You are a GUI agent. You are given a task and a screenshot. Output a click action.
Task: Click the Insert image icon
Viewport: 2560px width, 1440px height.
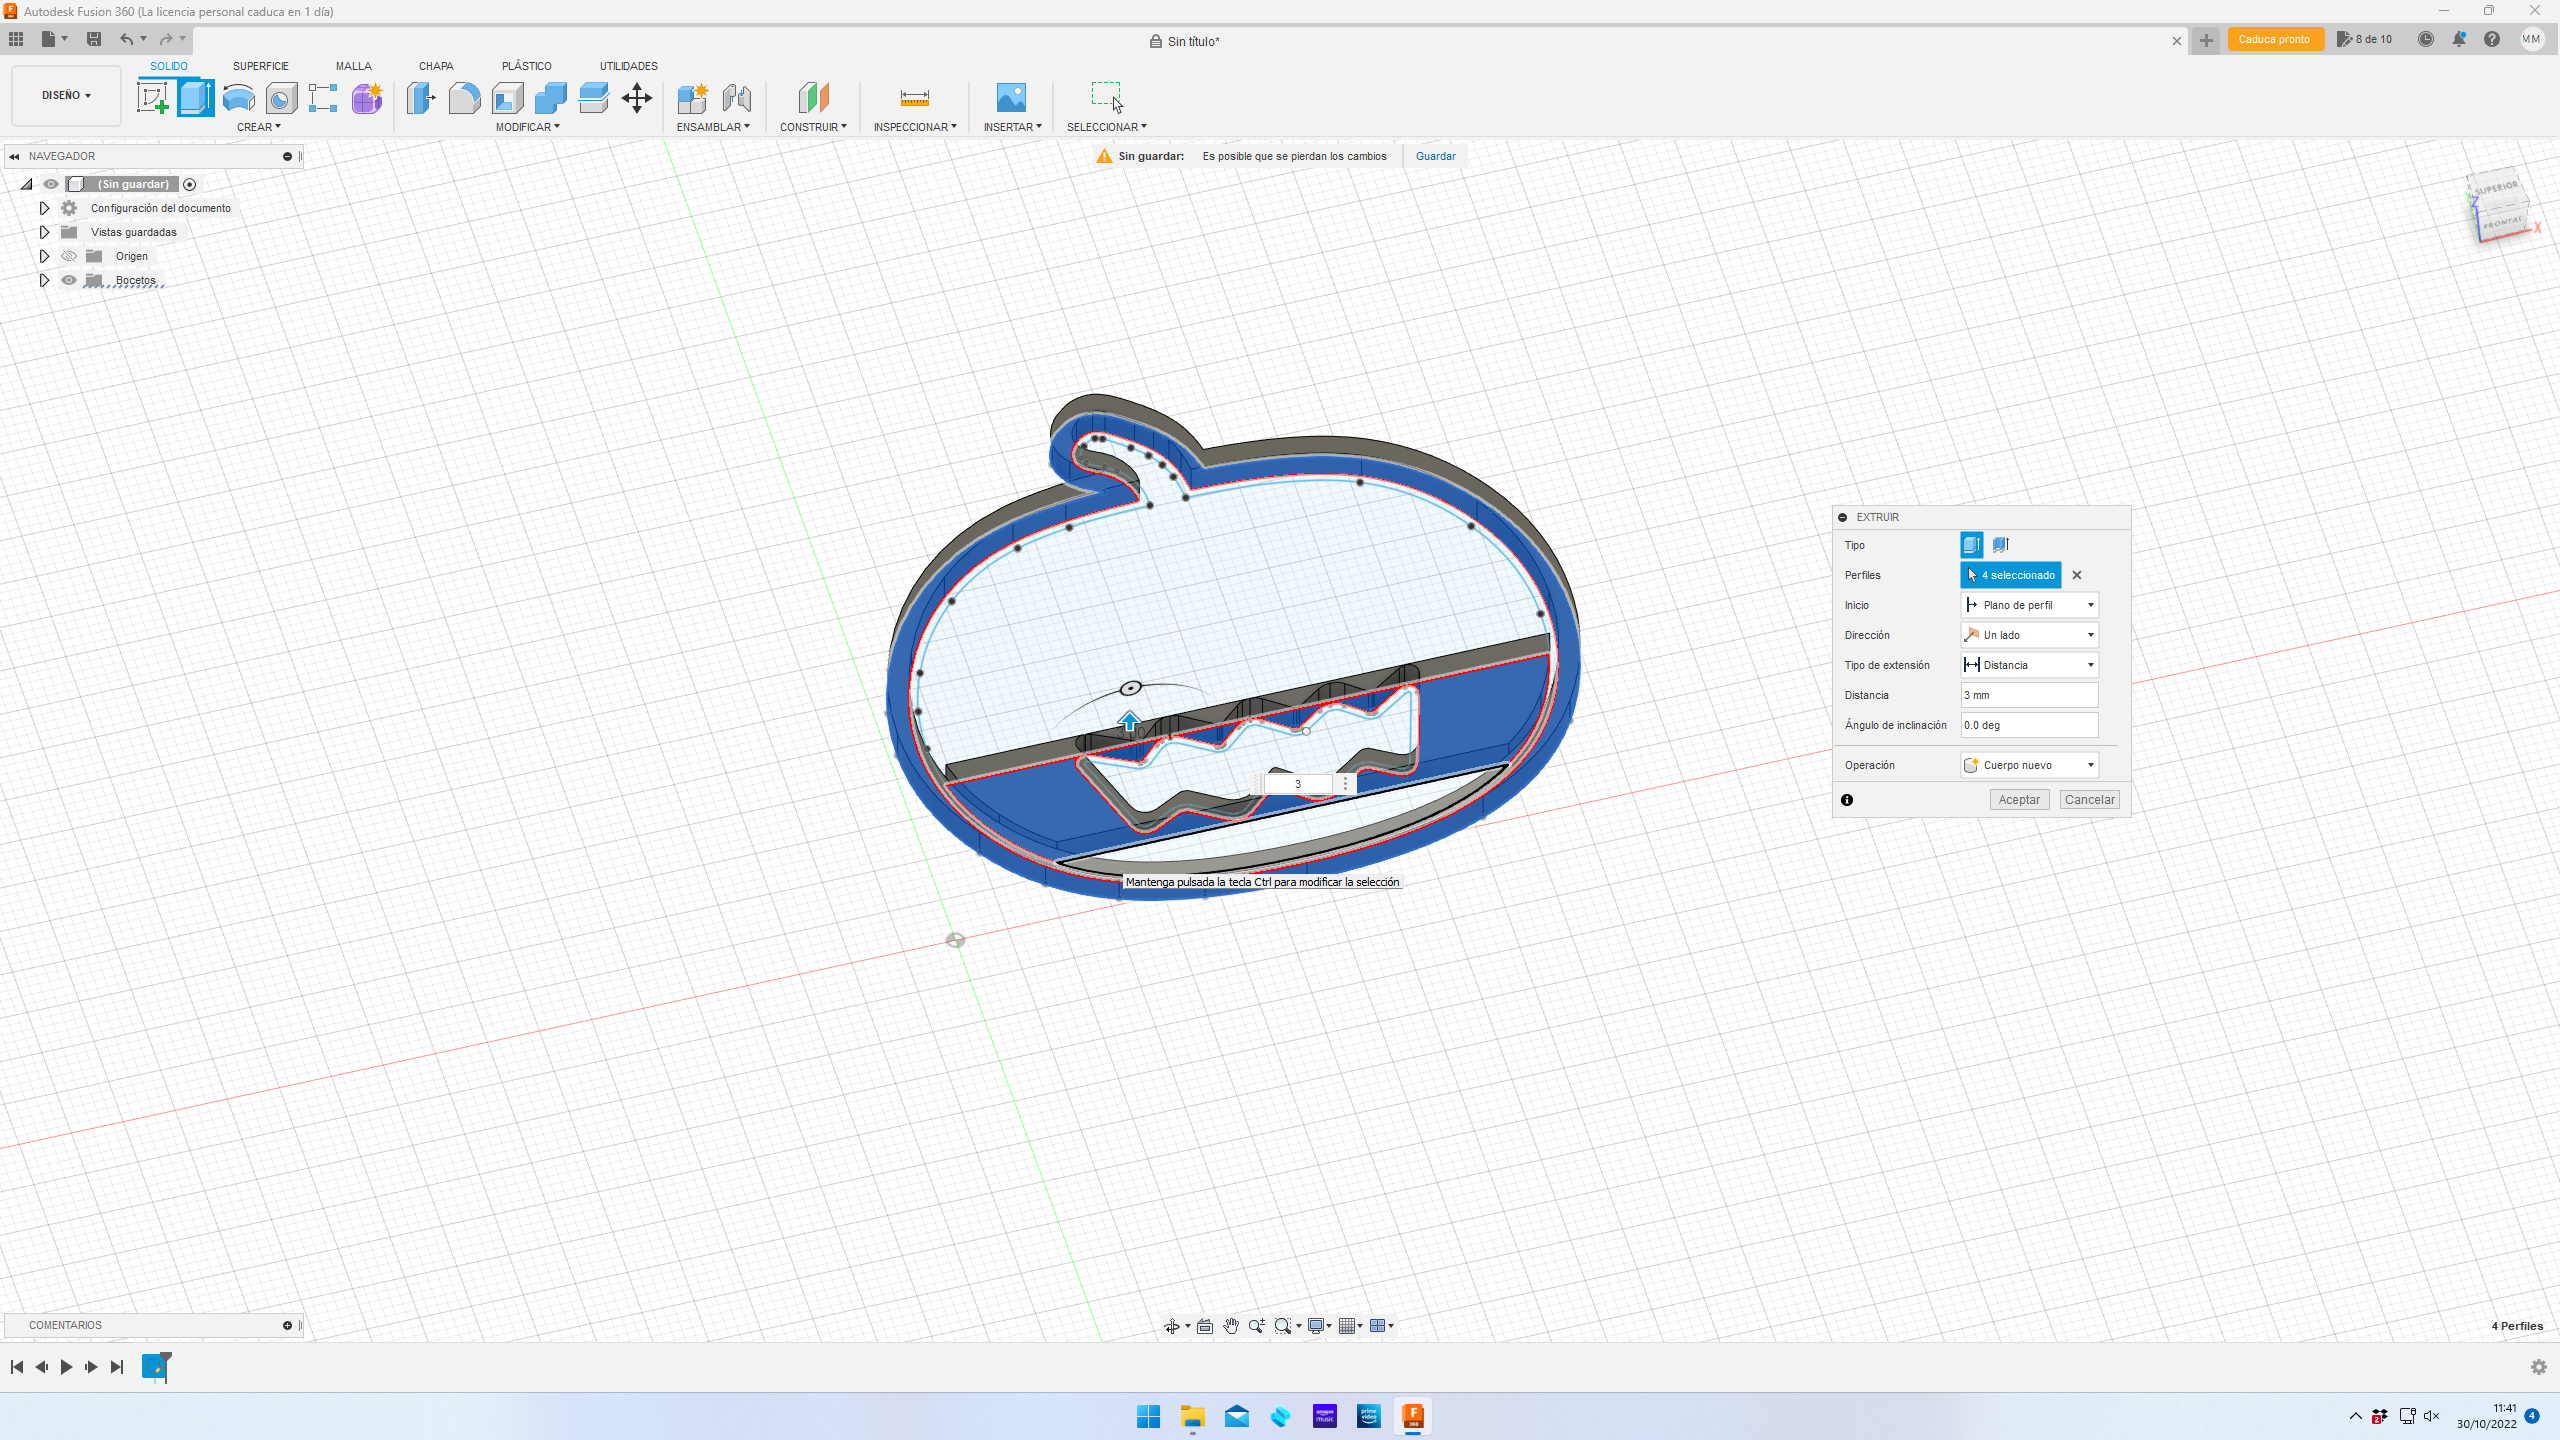[1011, 98]
